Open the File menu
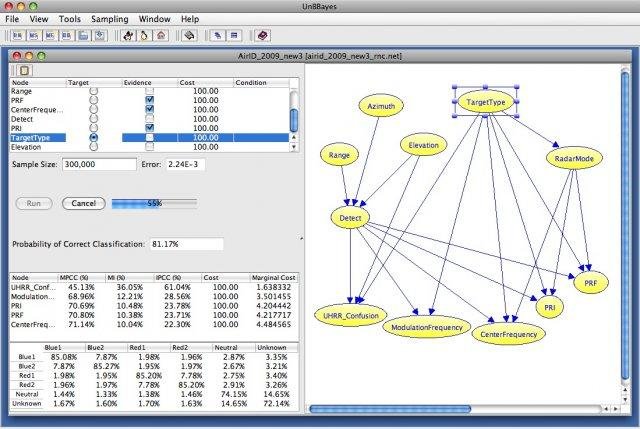The width and height of the screenshot is (640, 429). tap(12, 19)
